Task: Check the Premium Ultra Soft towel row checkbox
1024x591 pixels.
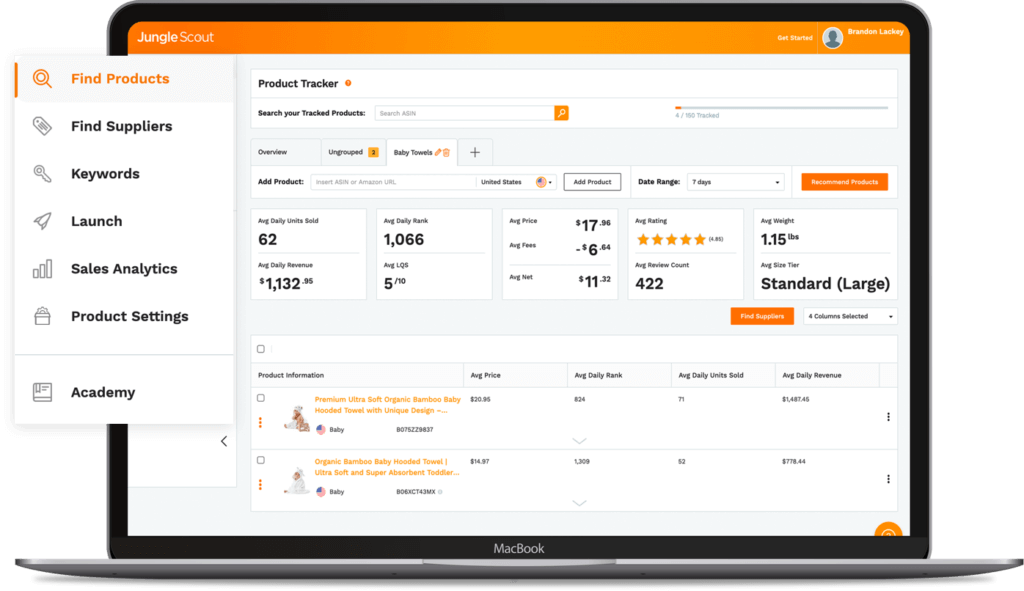Action: coord(261,398)
